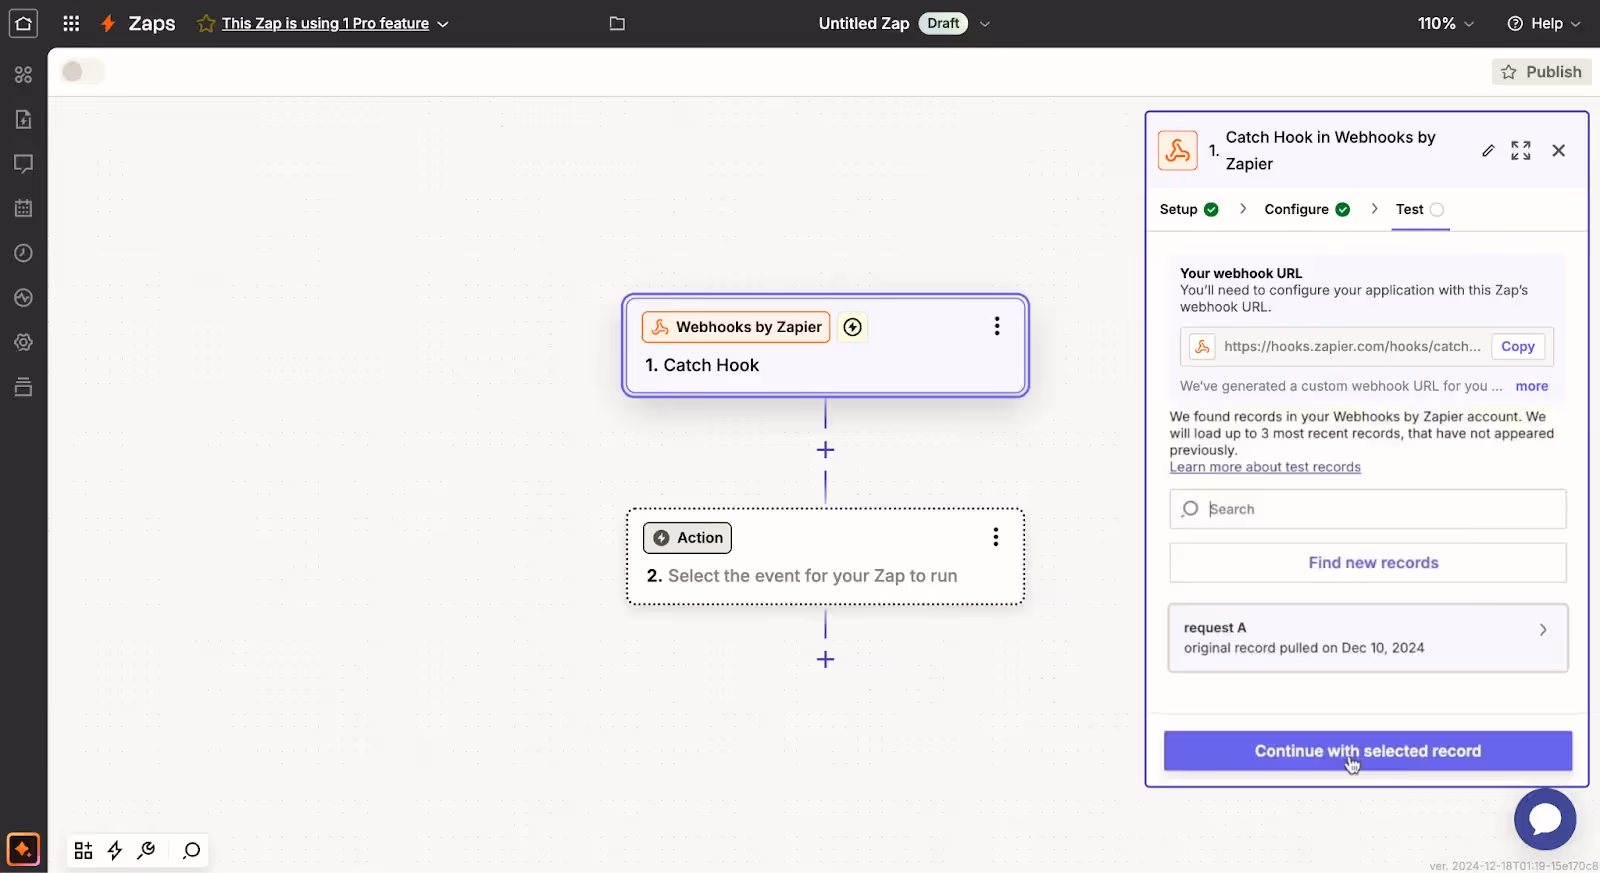Image resolution: width=1600 pixels, height=873 pixels.
Task: Open the sidebar apps overview icon
Action: pyautogui.click(x=23, y=75)
